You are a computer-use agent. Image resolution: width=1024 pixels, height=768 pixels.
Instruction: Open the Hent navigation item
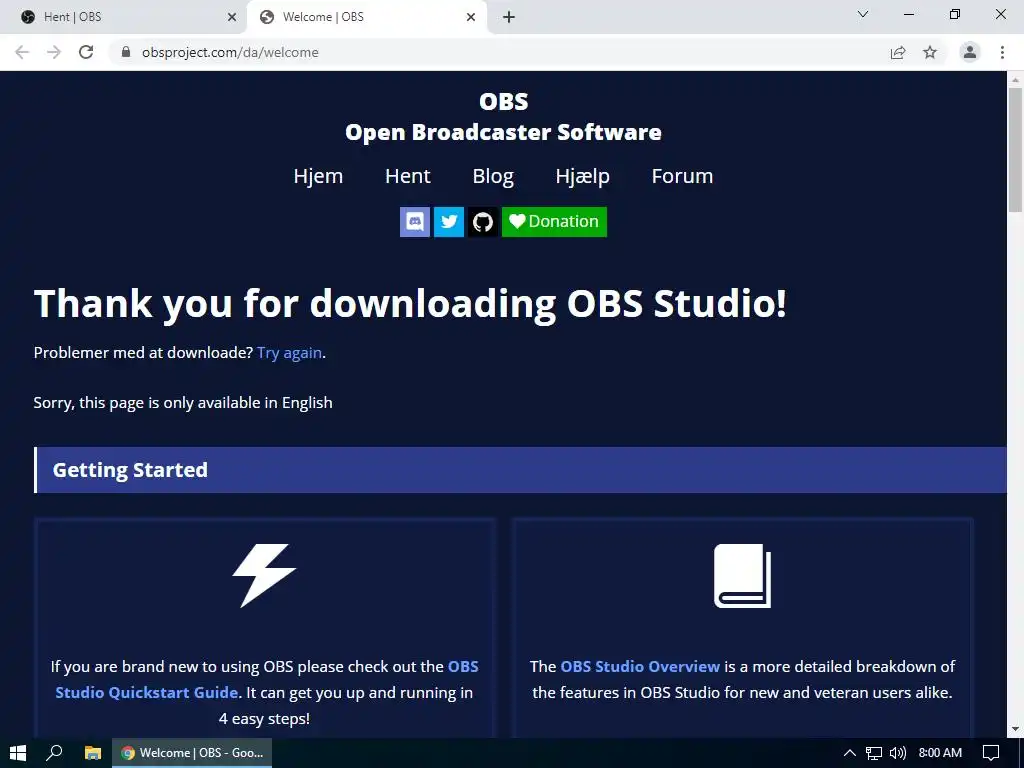pyautogui.click(x=408, y=176)
